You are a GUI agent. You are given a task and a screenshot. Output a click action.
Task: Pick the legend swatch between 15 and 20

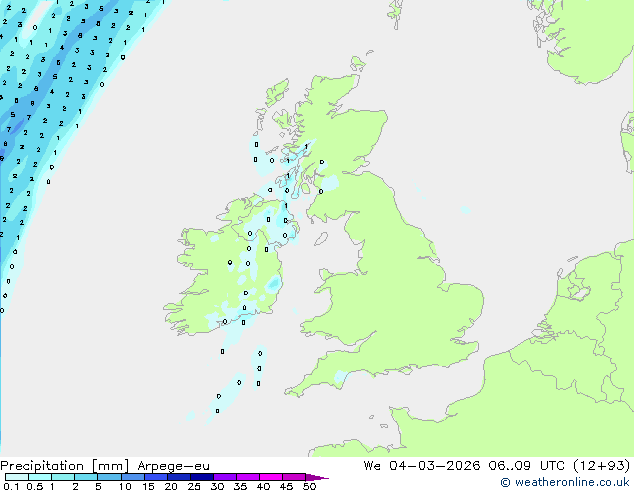click(x=155, y=477)
